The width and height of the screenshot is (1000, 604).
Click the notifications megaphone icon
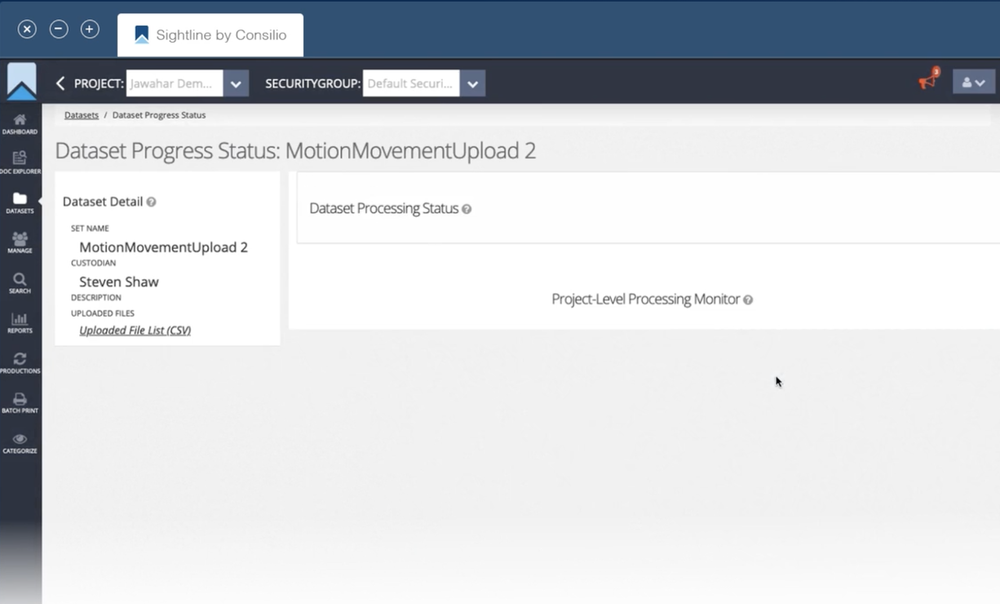[x=928, y=82]
